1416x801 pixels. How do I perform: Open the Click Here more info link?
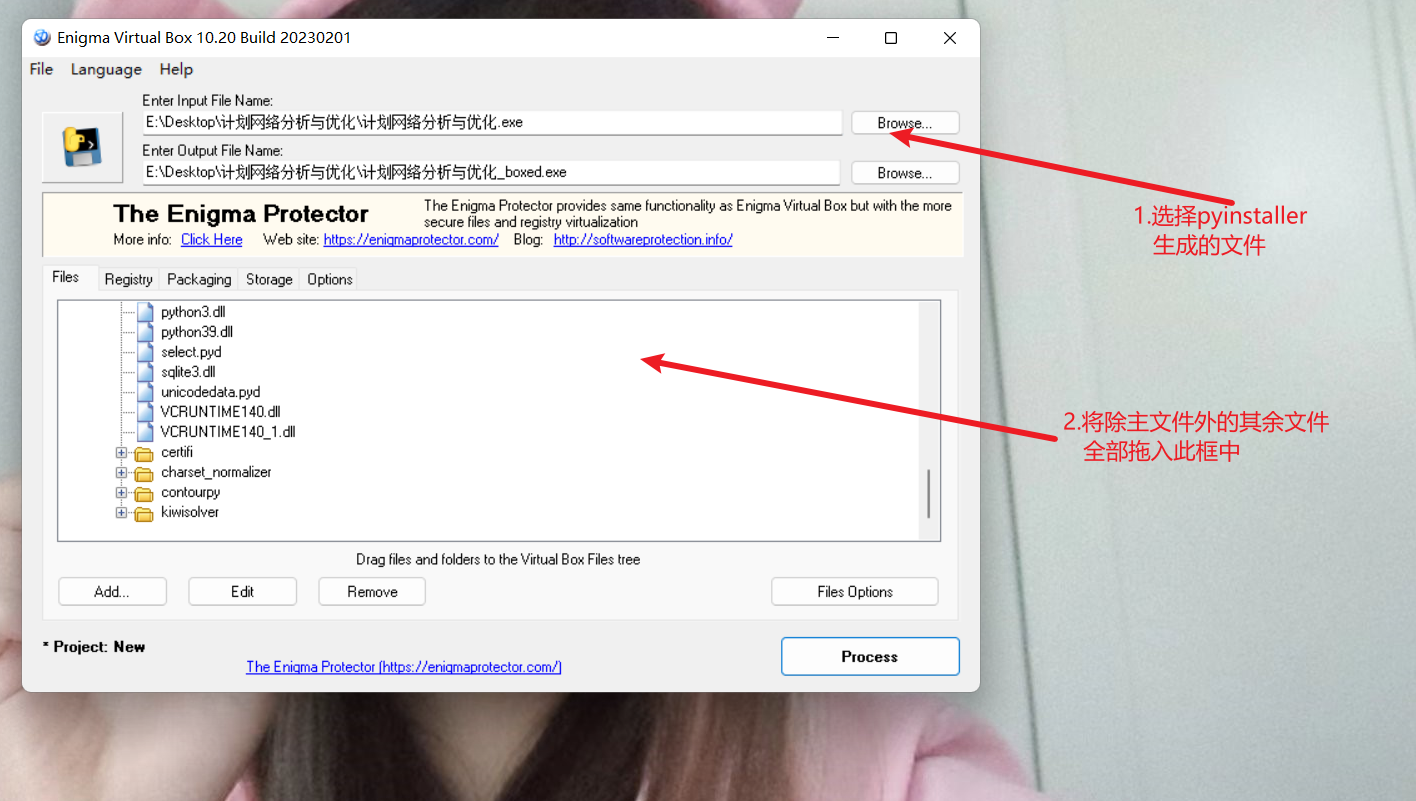point(212,240)
